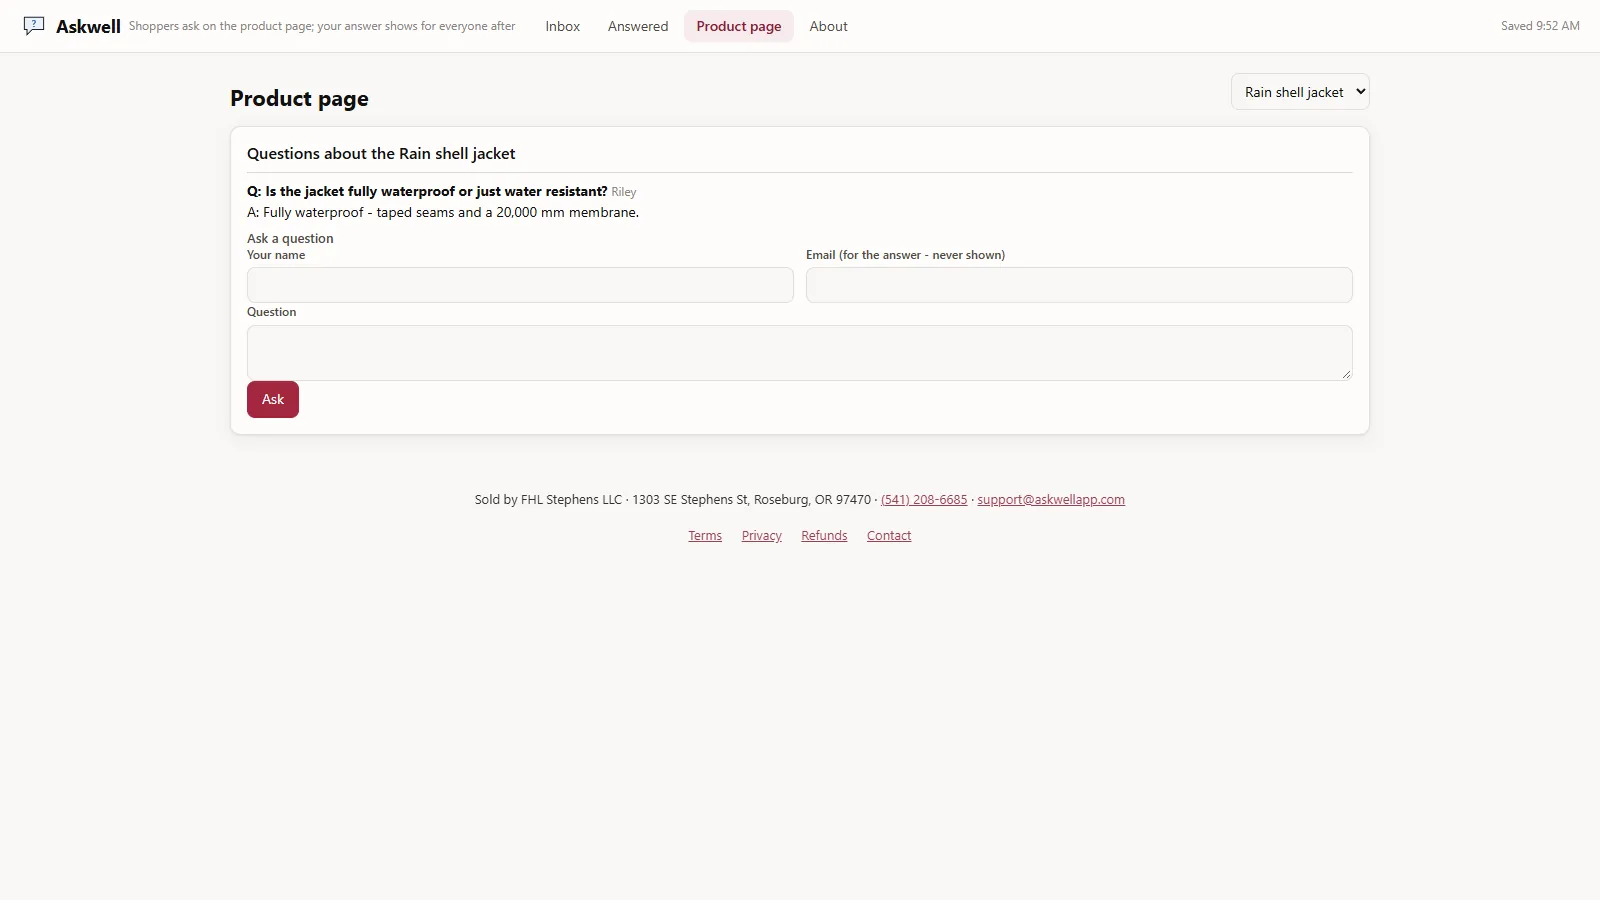Grab the Question textarea resize handle
Screen dimensions: 1600x900
(x=1346, y=374)
